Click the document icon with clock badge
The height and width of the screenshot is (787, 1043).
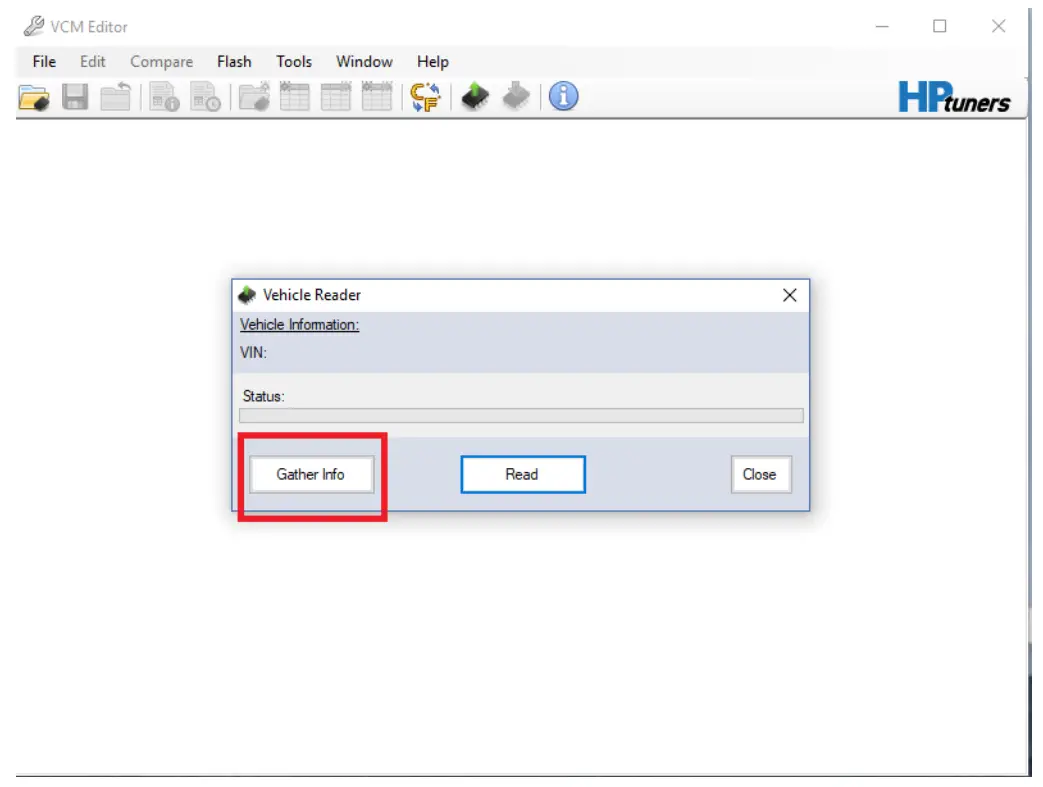[206, 97]
